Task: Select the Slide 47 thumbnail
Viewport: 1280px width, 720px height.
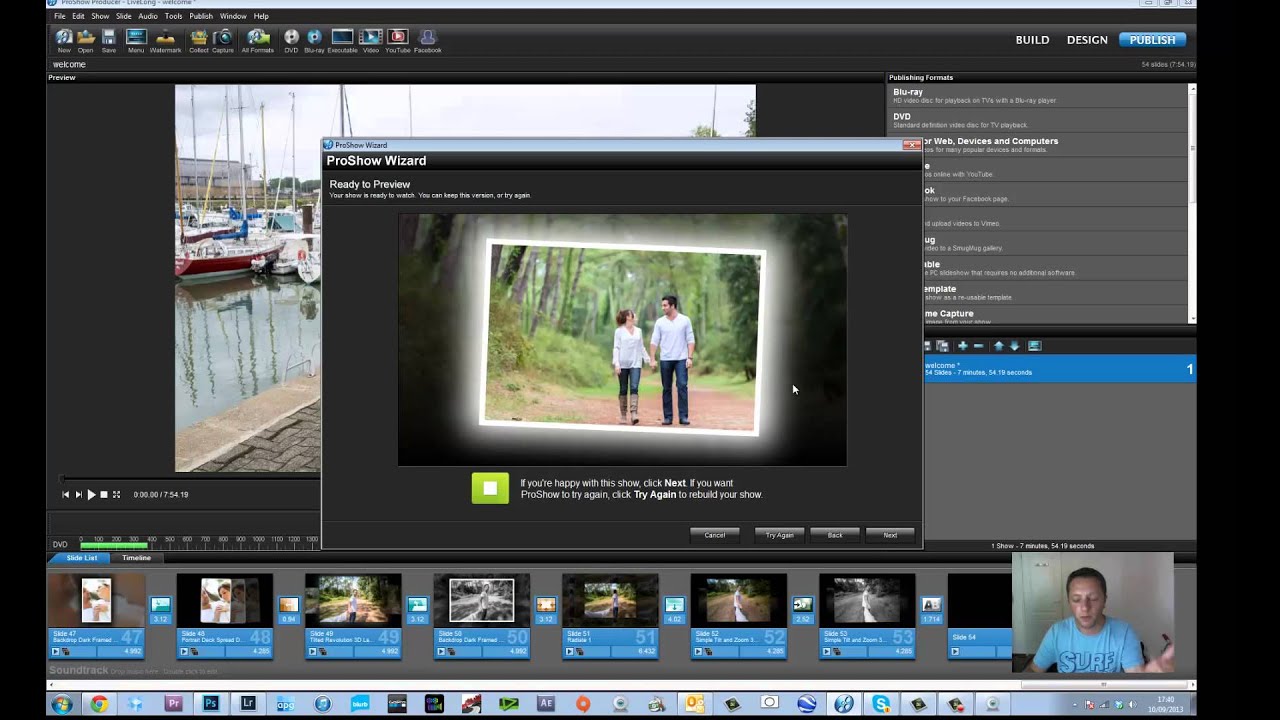Action: point(97,600)
